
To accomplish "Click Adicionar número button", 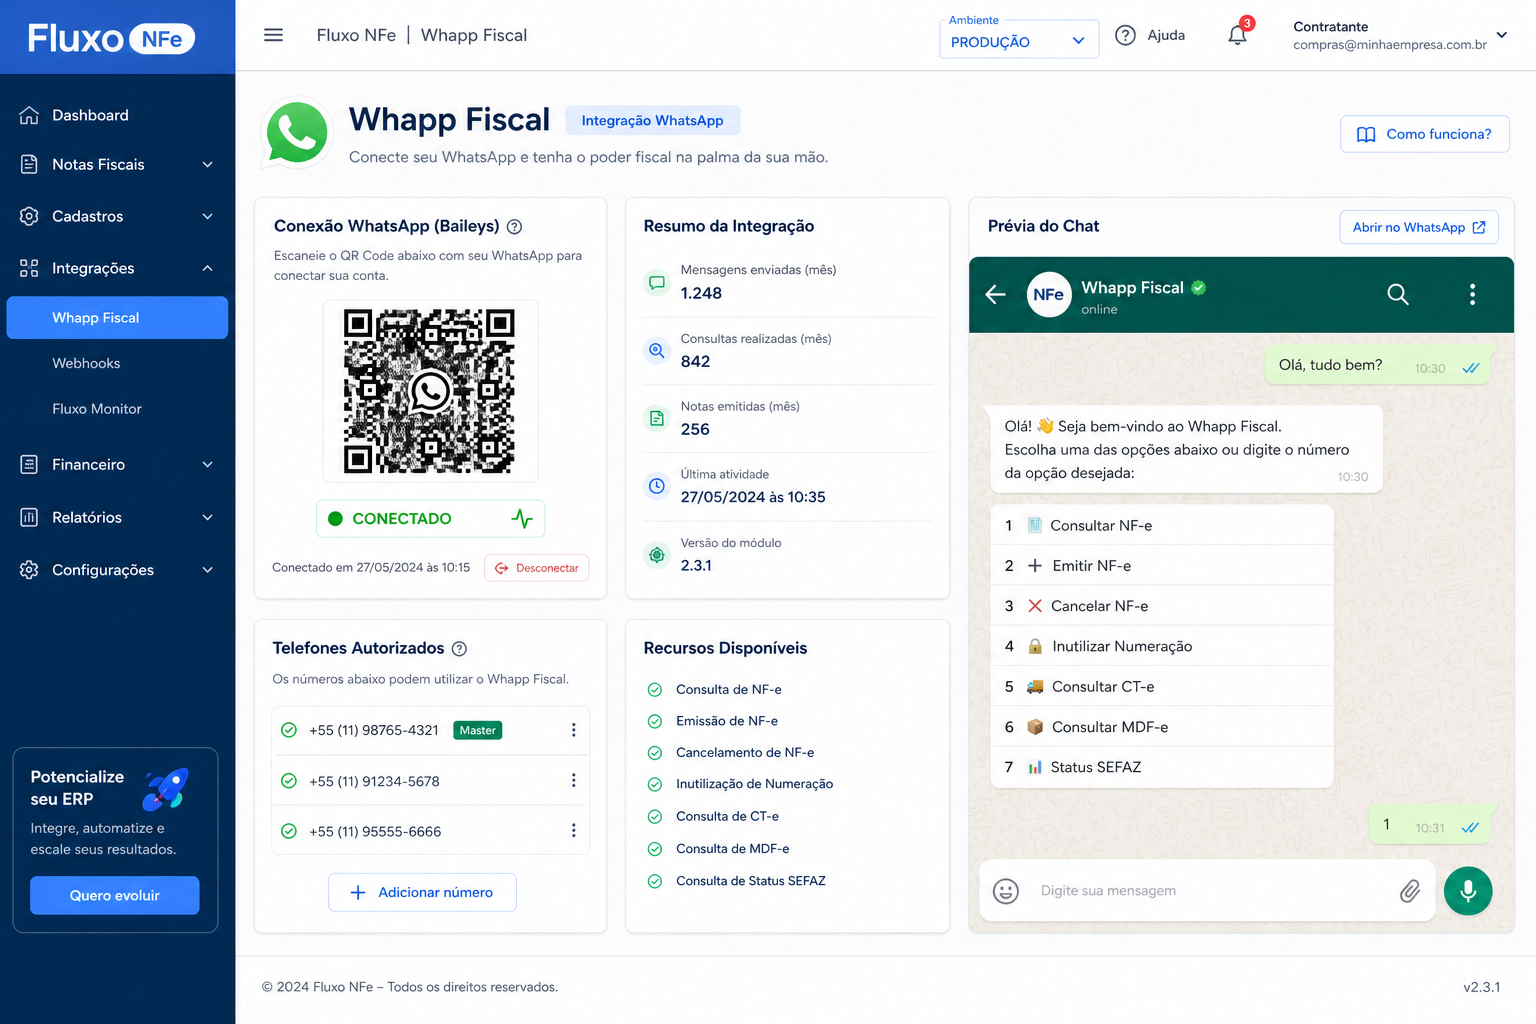I will click(x=422, y=892).
